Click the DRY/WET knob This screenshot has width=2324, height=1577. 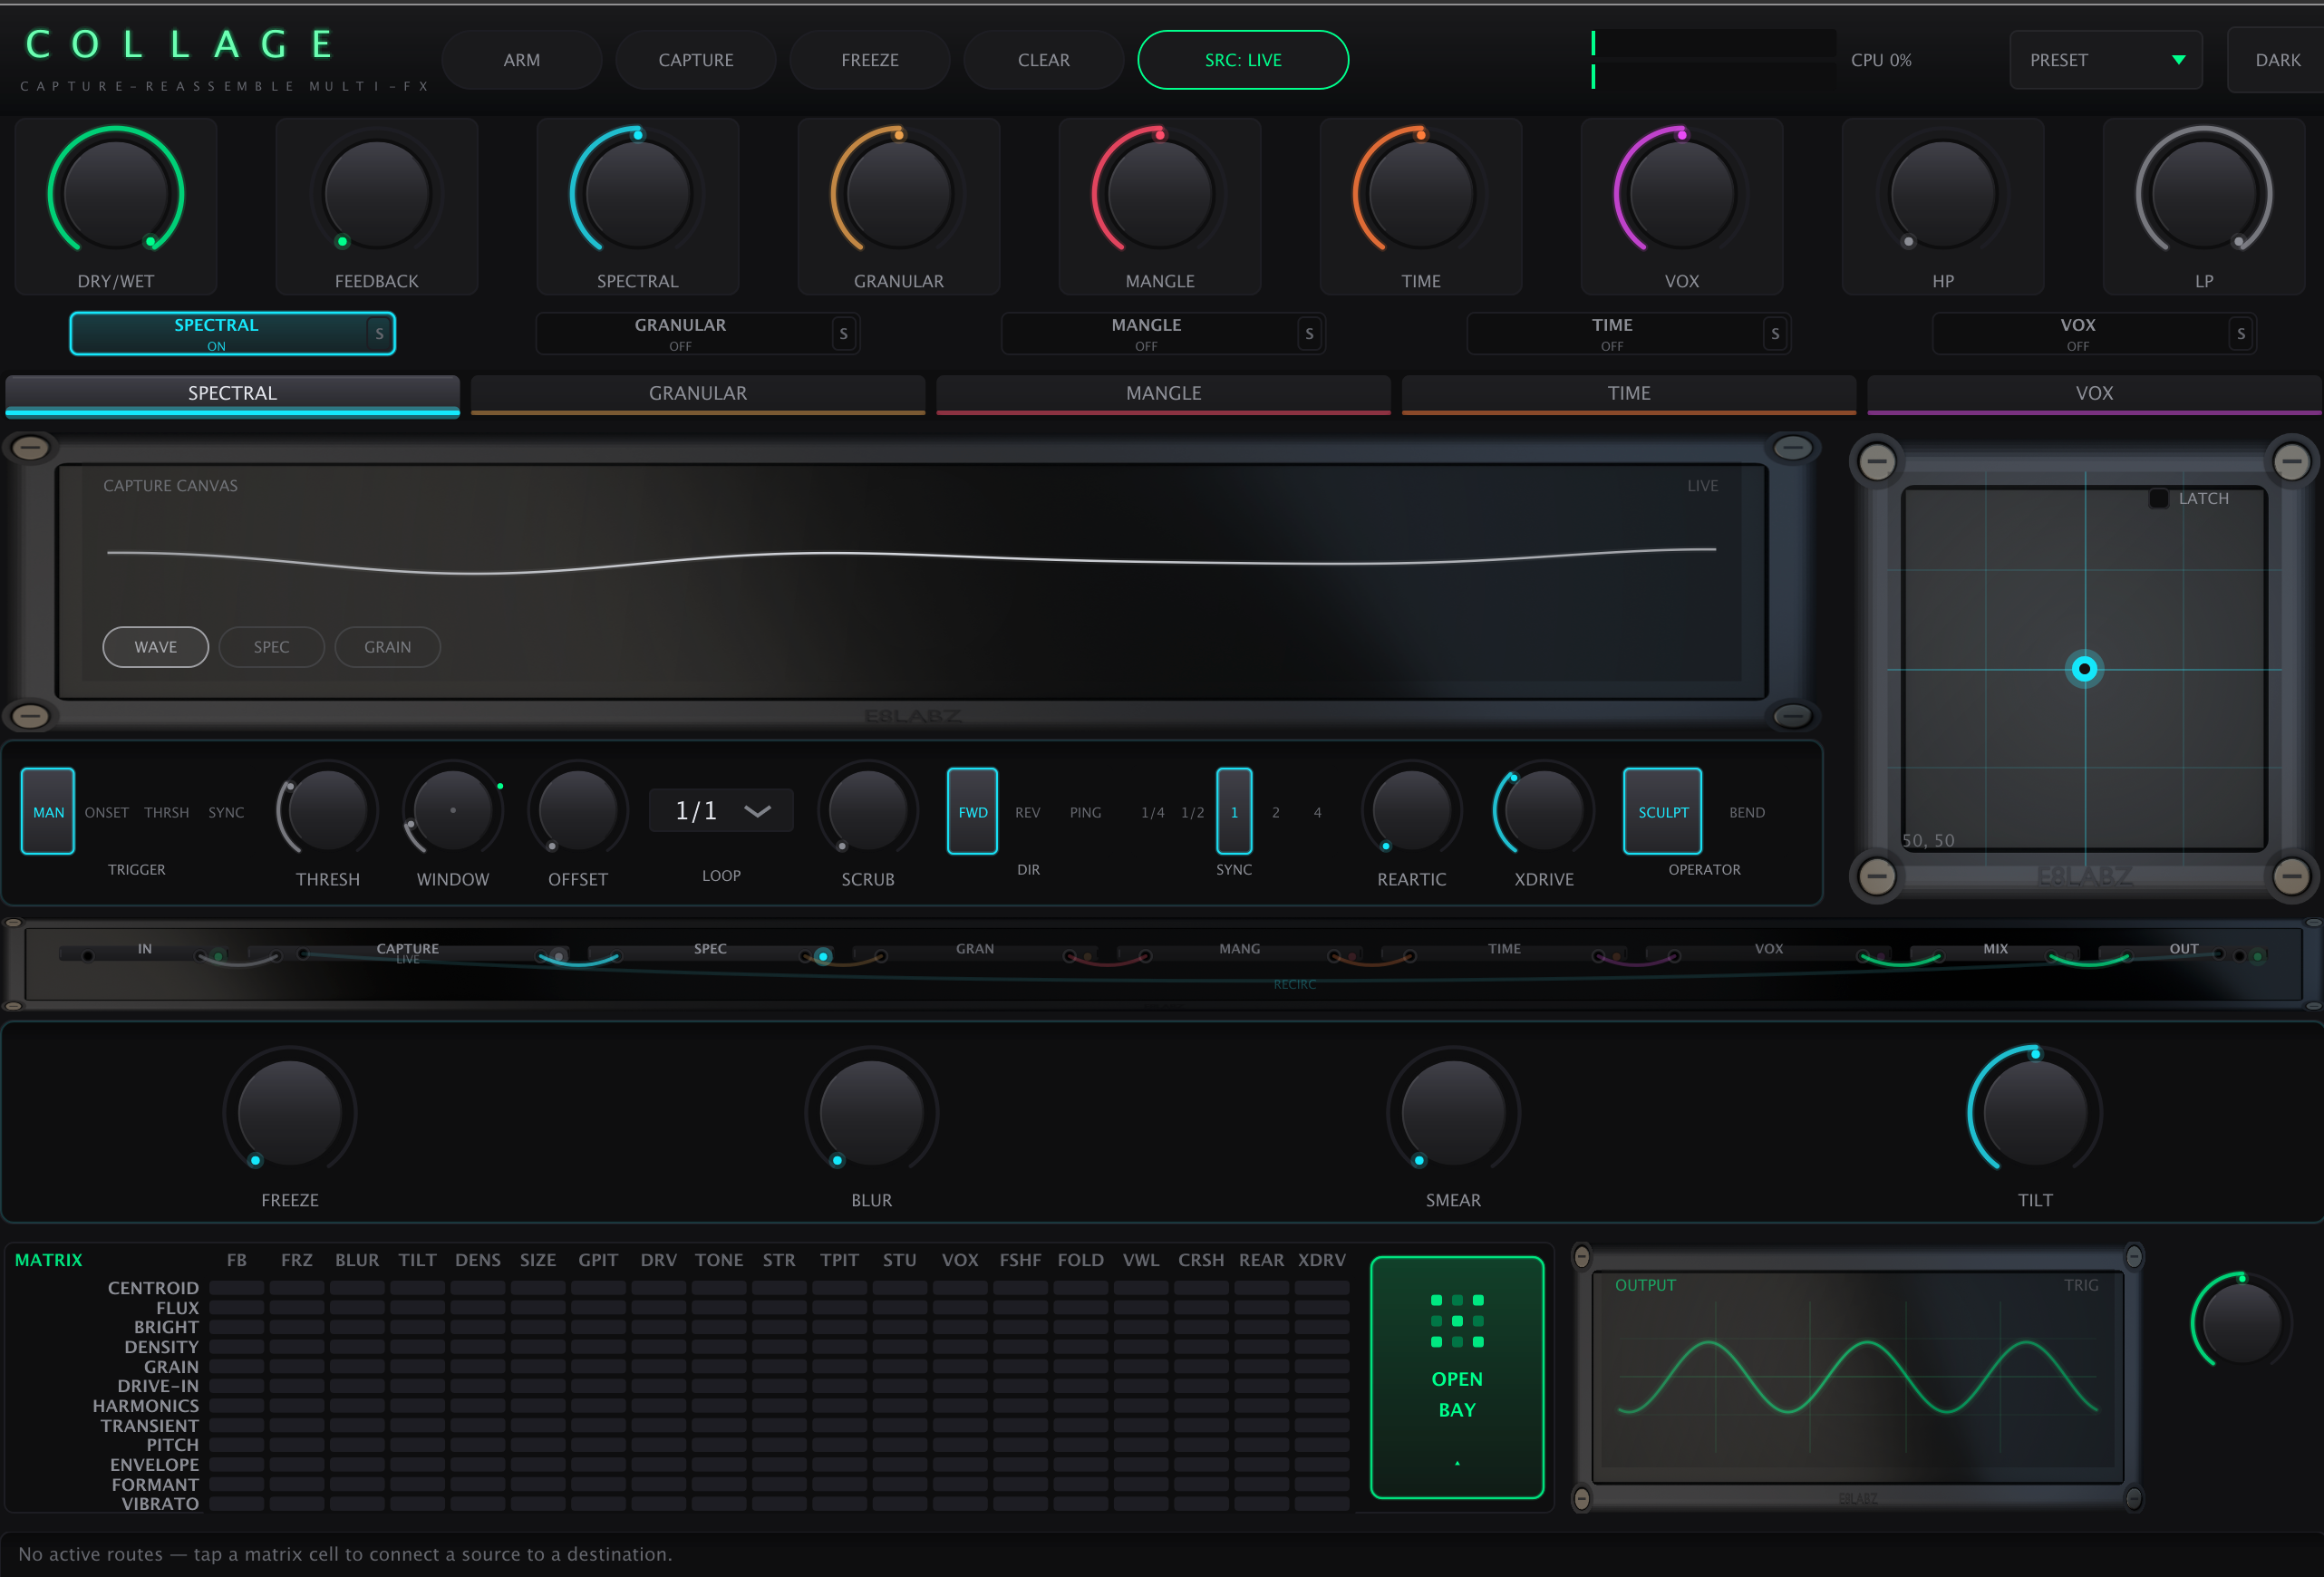[116, 192]
